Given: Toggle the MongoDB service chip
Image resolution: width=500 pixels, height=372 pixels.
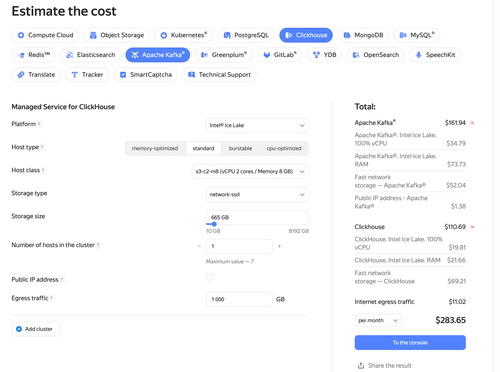Looking at the screenshot, I should tap(363, 35).
